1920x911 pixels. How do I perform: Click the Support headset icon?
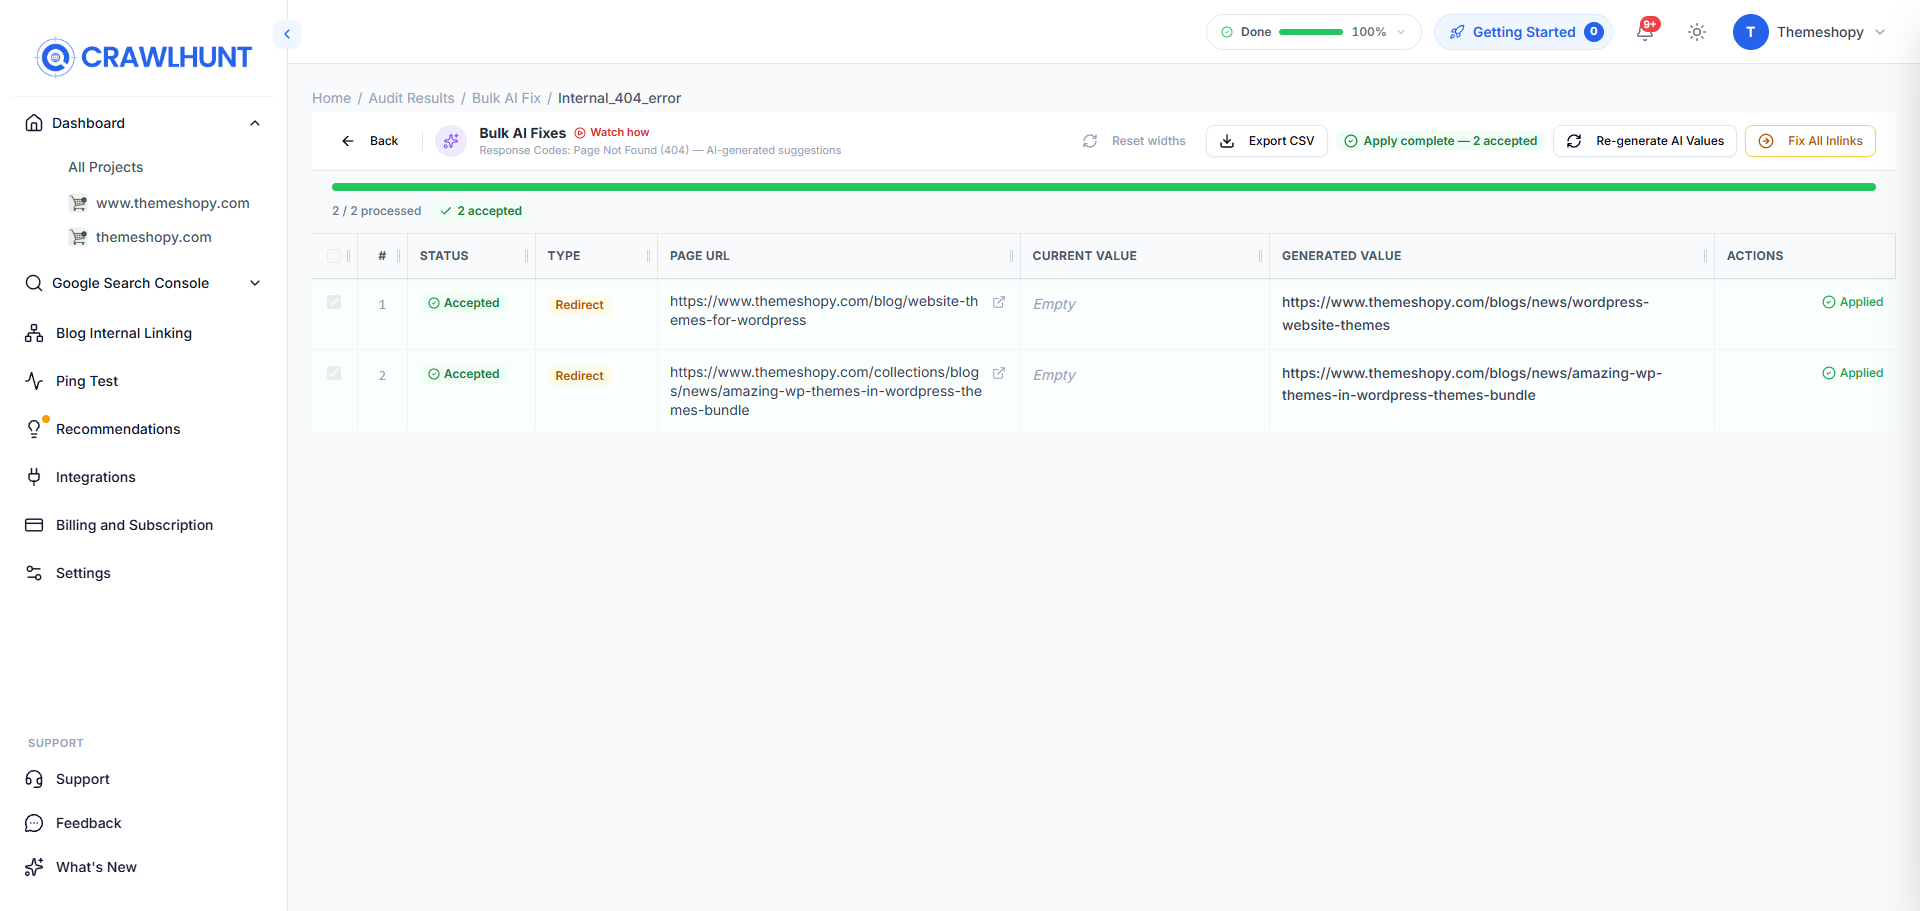pos(34,779)
